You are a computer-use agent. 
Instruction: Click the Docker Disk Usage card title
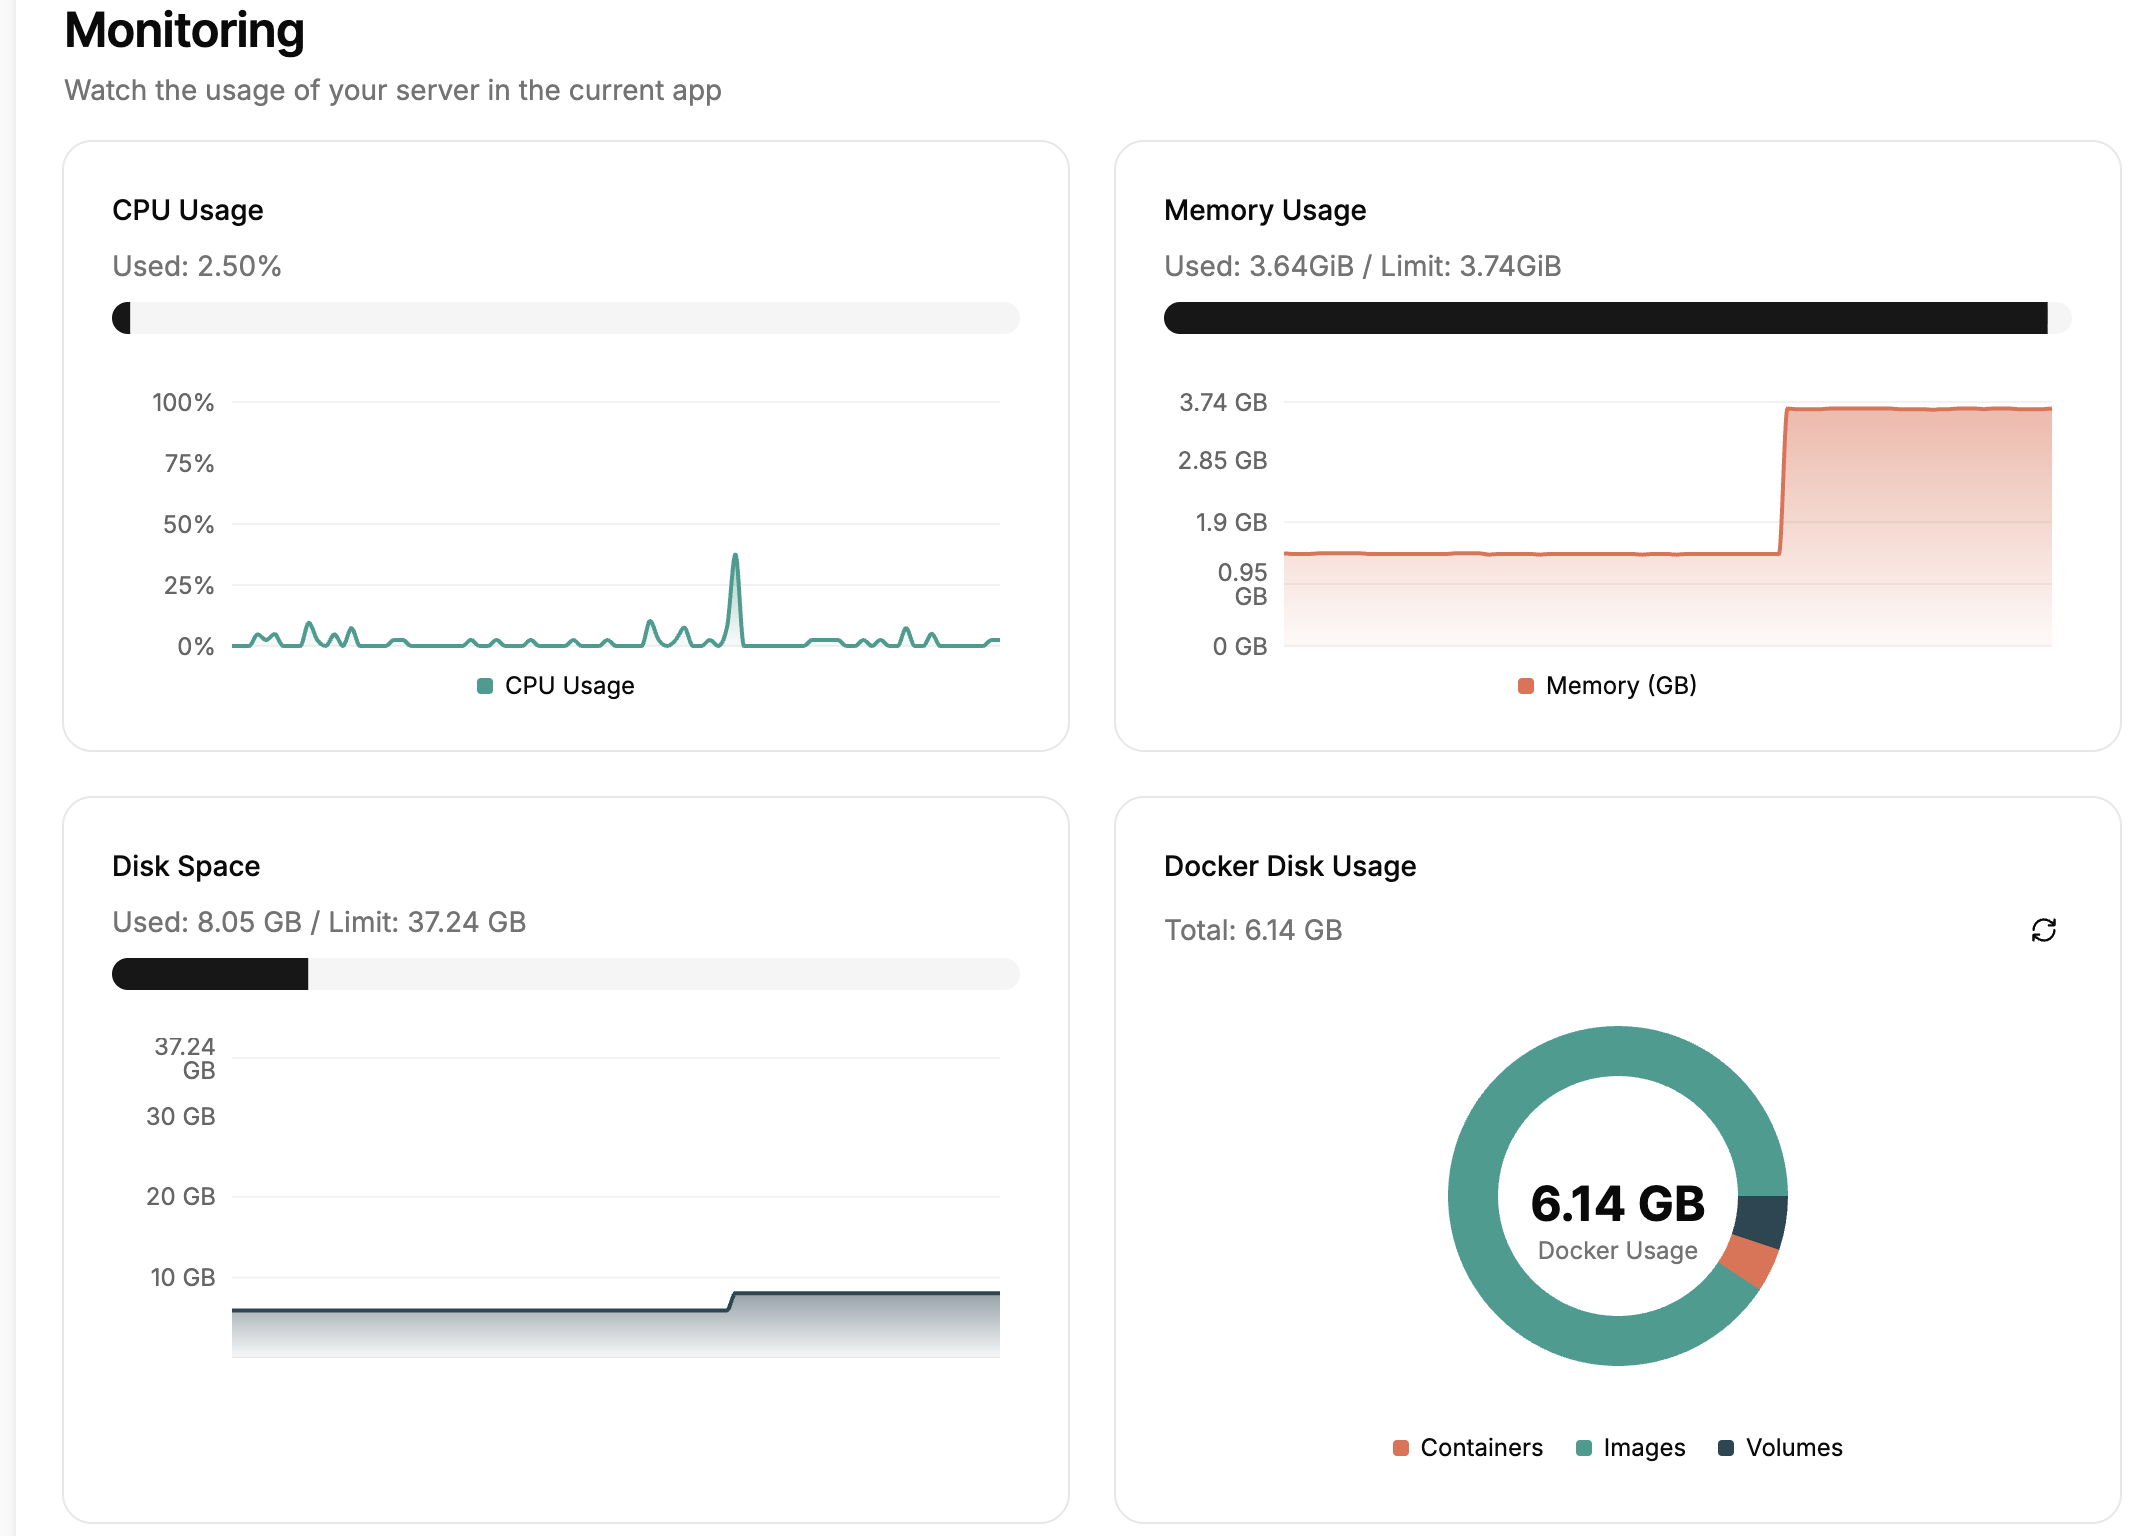[x=1290, y=866]
